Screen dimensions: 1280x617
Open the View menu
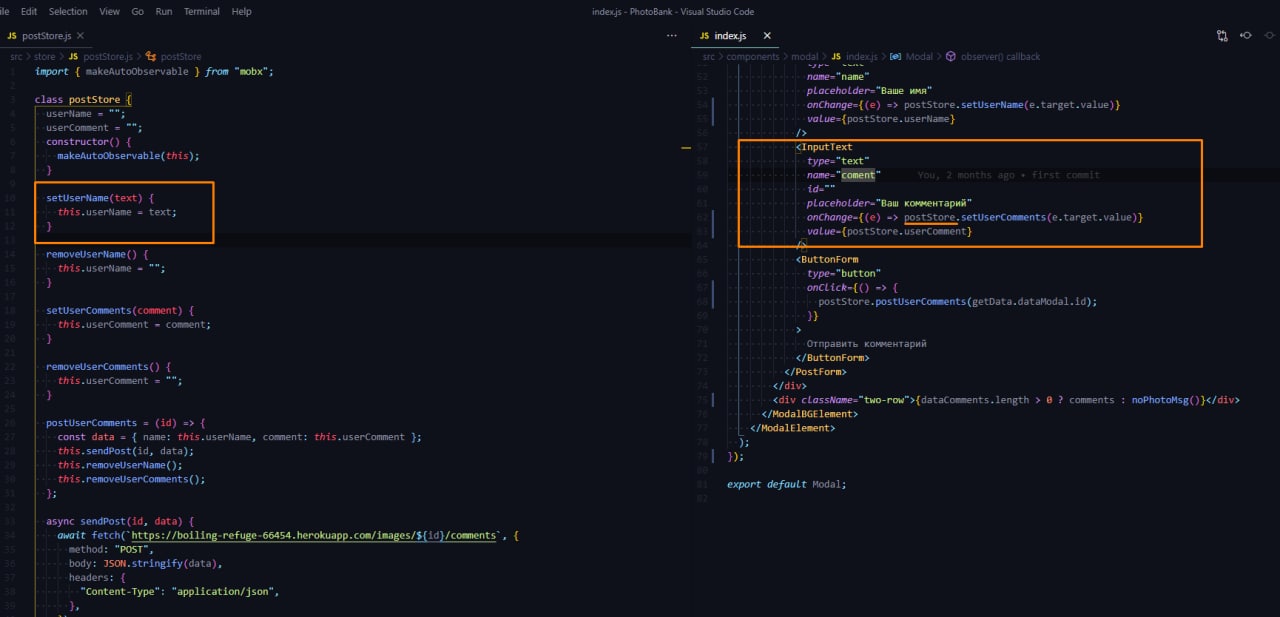click(110, 11)
